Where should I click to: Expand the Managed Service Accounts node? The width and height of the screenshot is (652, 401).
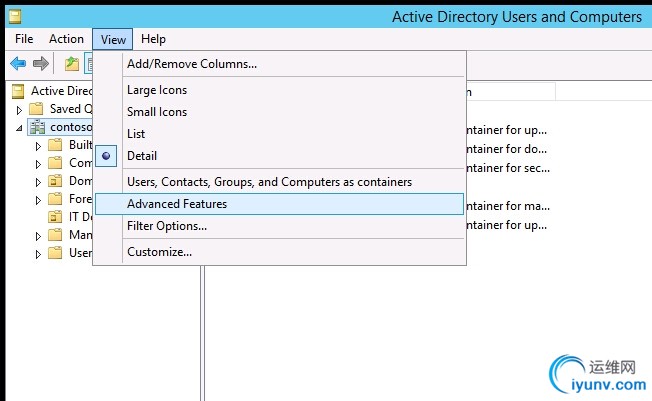tap(38, 236)
